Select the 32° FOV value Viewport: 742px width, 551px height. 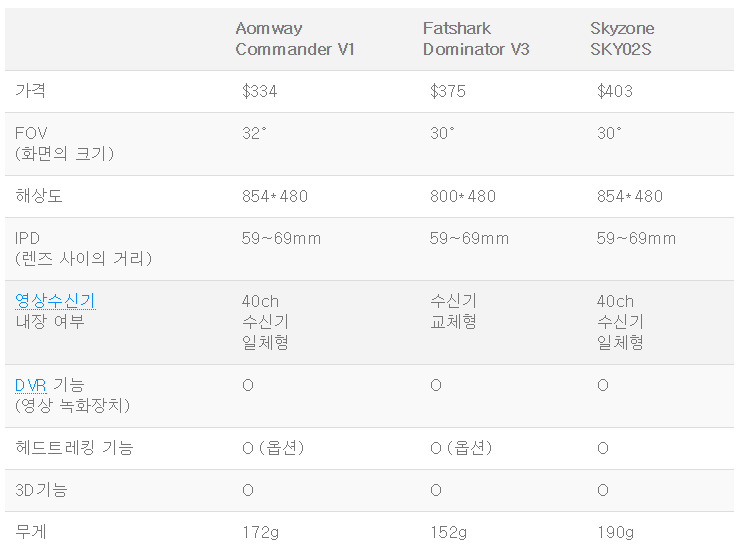point(254,133)
